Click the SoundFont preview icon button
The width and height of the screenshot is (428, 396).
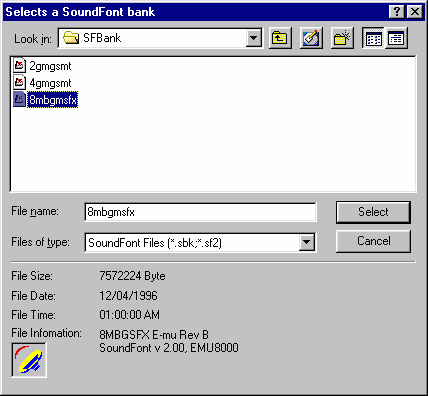point(29,360)
